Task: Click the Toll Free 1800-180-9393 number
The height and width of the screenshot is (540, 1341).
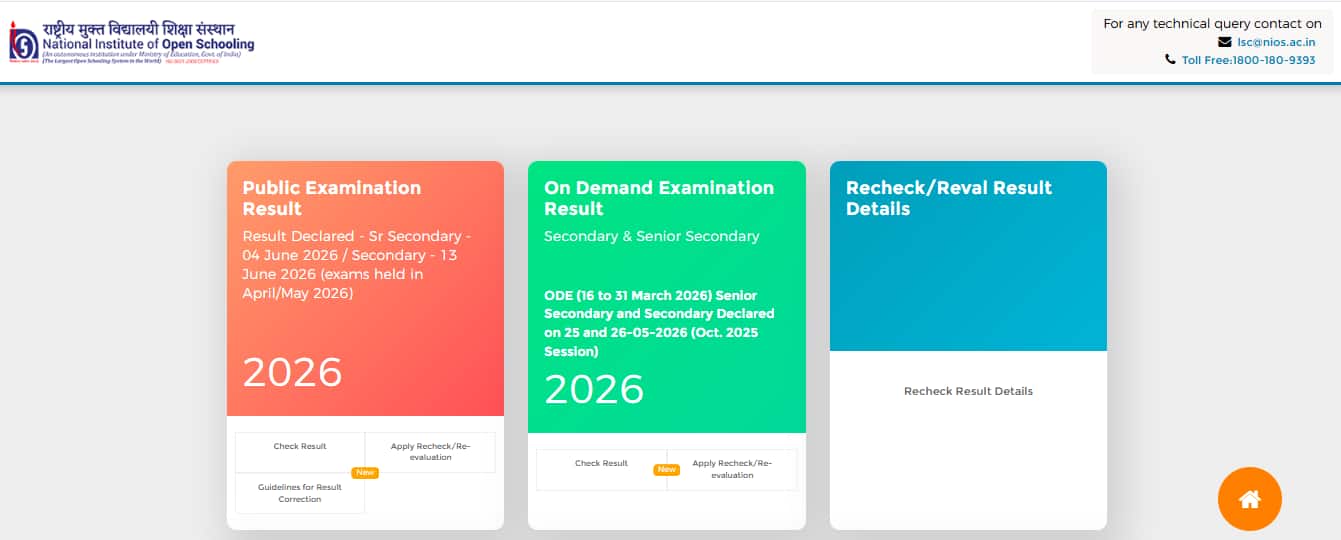Action: tap(1248, 60)
